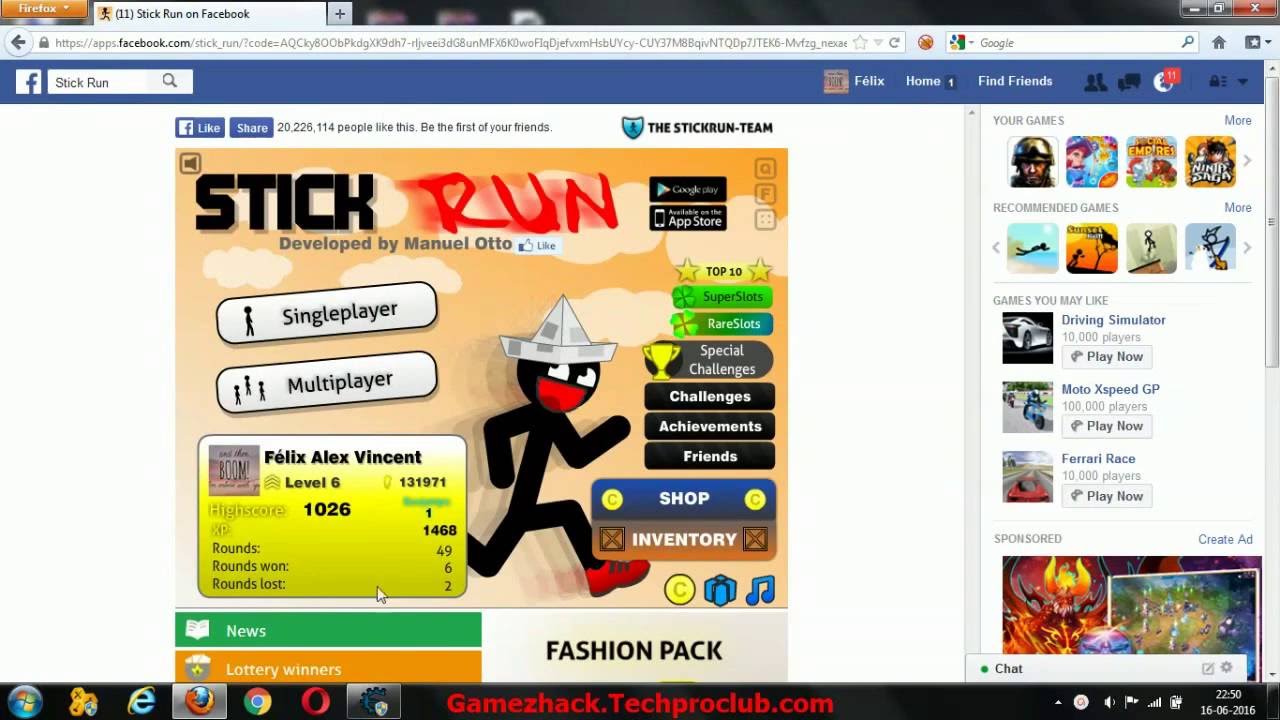Image resolution: width=1280 pixels, height=720 pixels.
Task: Click the Facebook search box
Action: click(100, 82)
